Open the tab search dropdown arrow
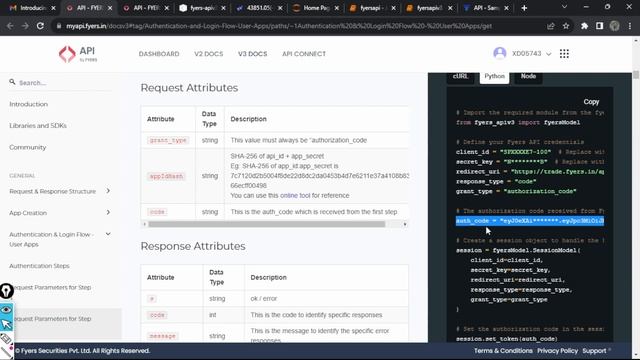Screen dimensions: 640x360 coord(564,7)
